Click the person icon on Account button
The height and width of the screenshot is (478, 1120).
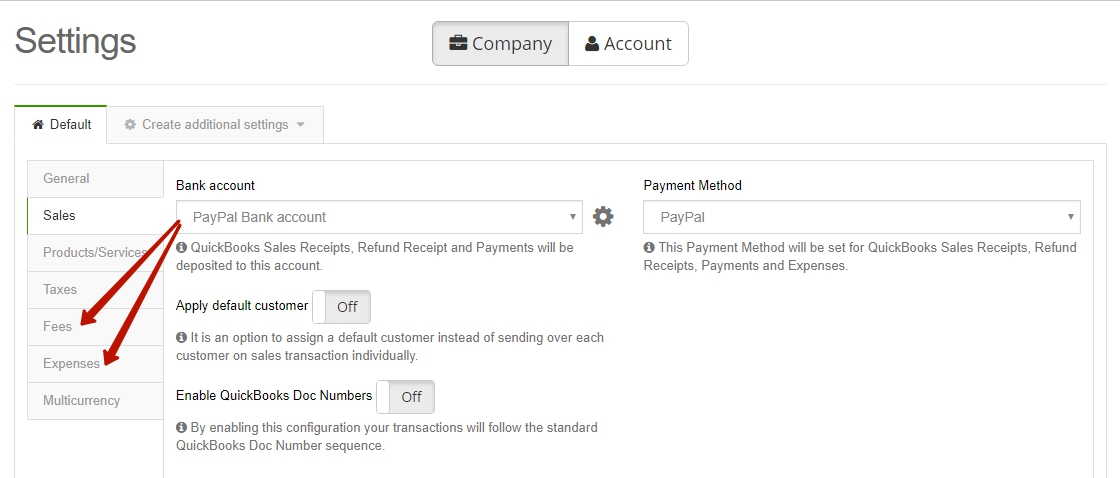pyautogui.click(x=591, y=44)
